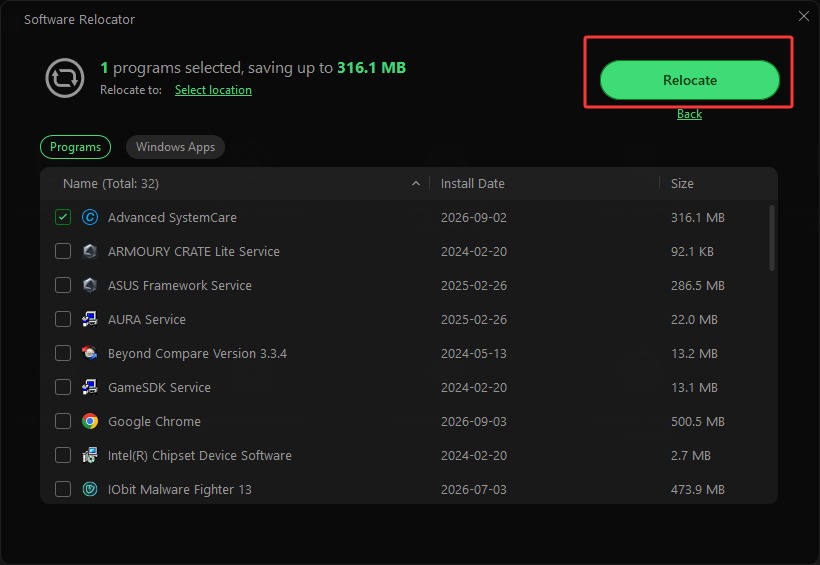The image size is (820, 565).
Task: Click the 92.1 KB size value
Action: [x=692, y=252]
